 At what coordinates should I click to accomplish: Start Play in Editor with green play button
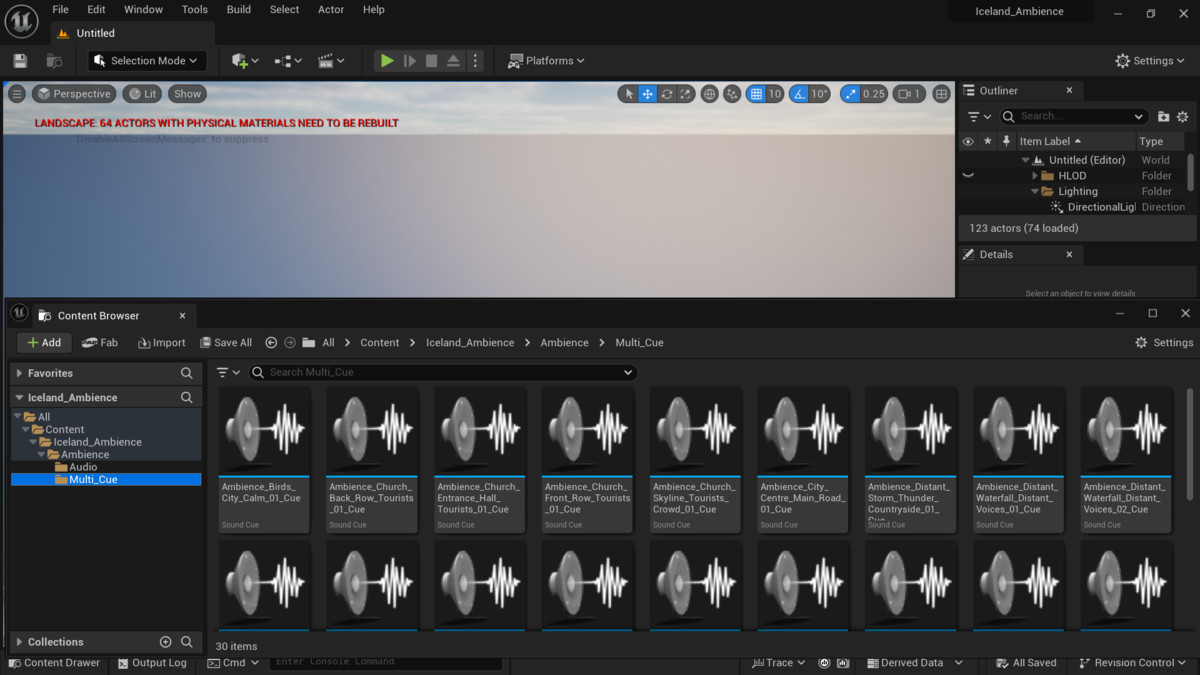tap(387, 61)
